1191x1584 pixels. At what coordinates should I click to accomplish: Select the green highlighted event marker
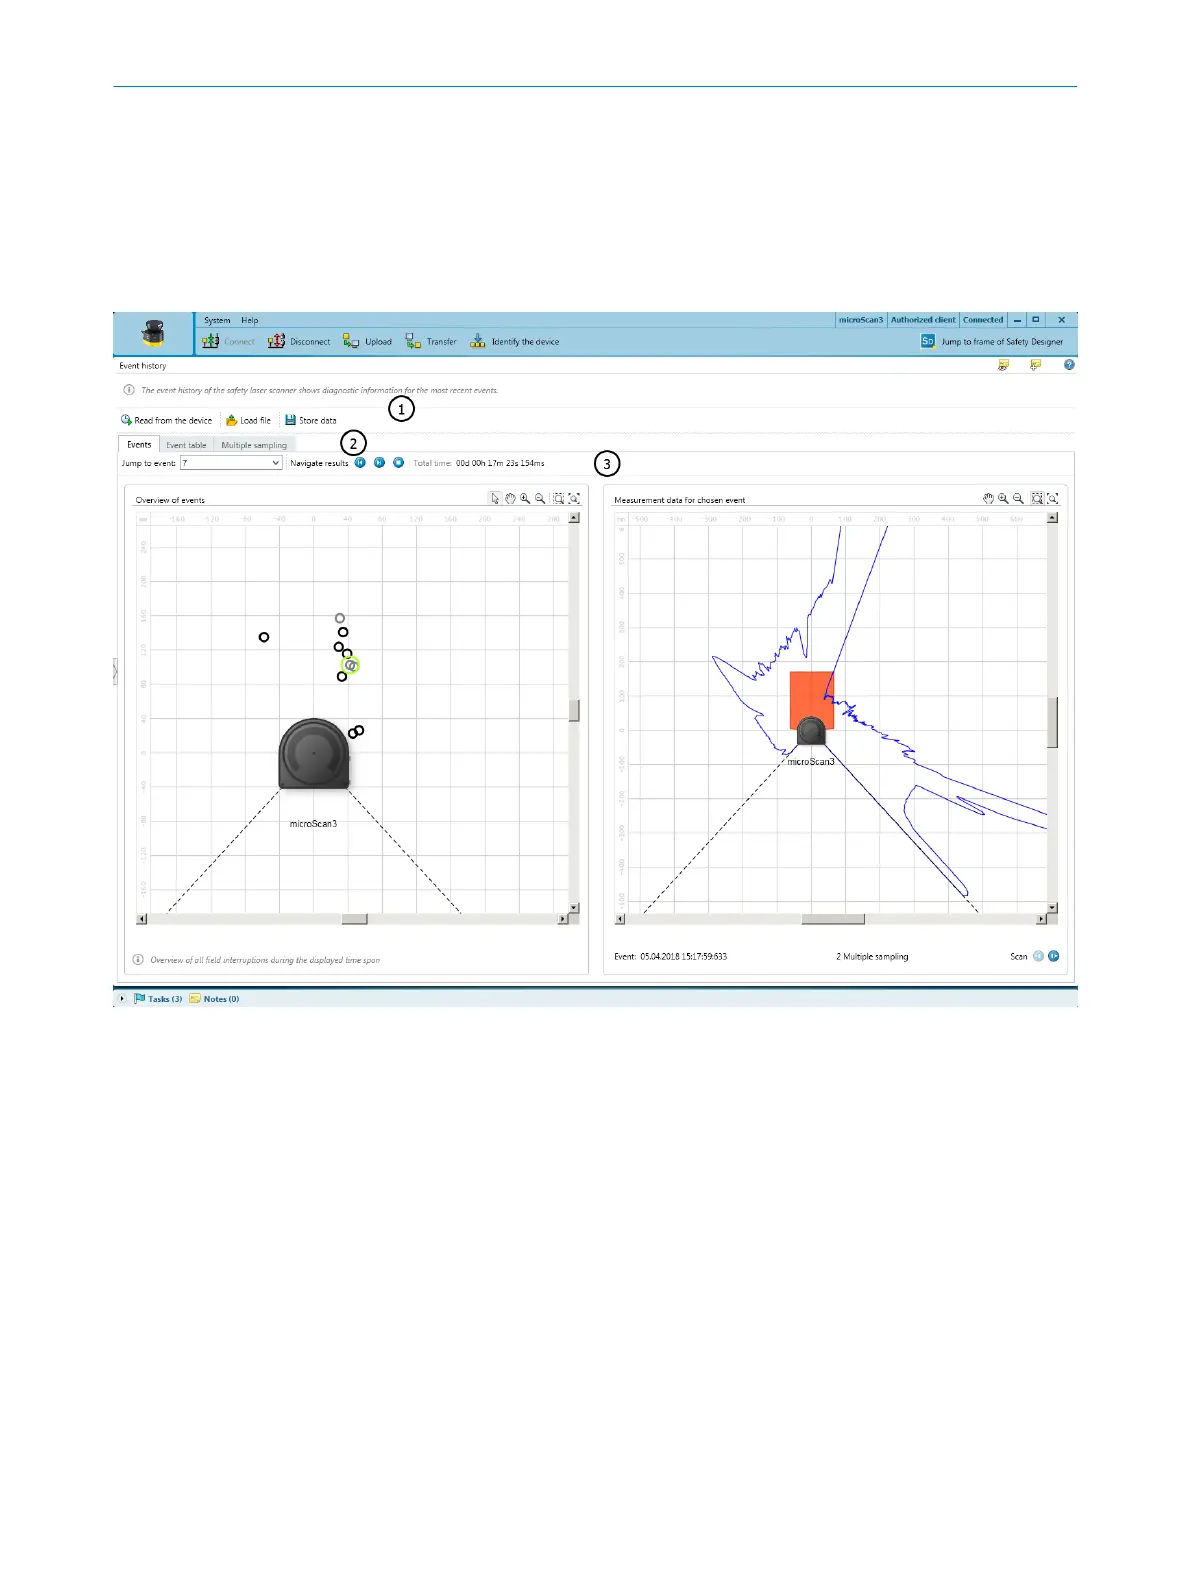coord(351,665)
